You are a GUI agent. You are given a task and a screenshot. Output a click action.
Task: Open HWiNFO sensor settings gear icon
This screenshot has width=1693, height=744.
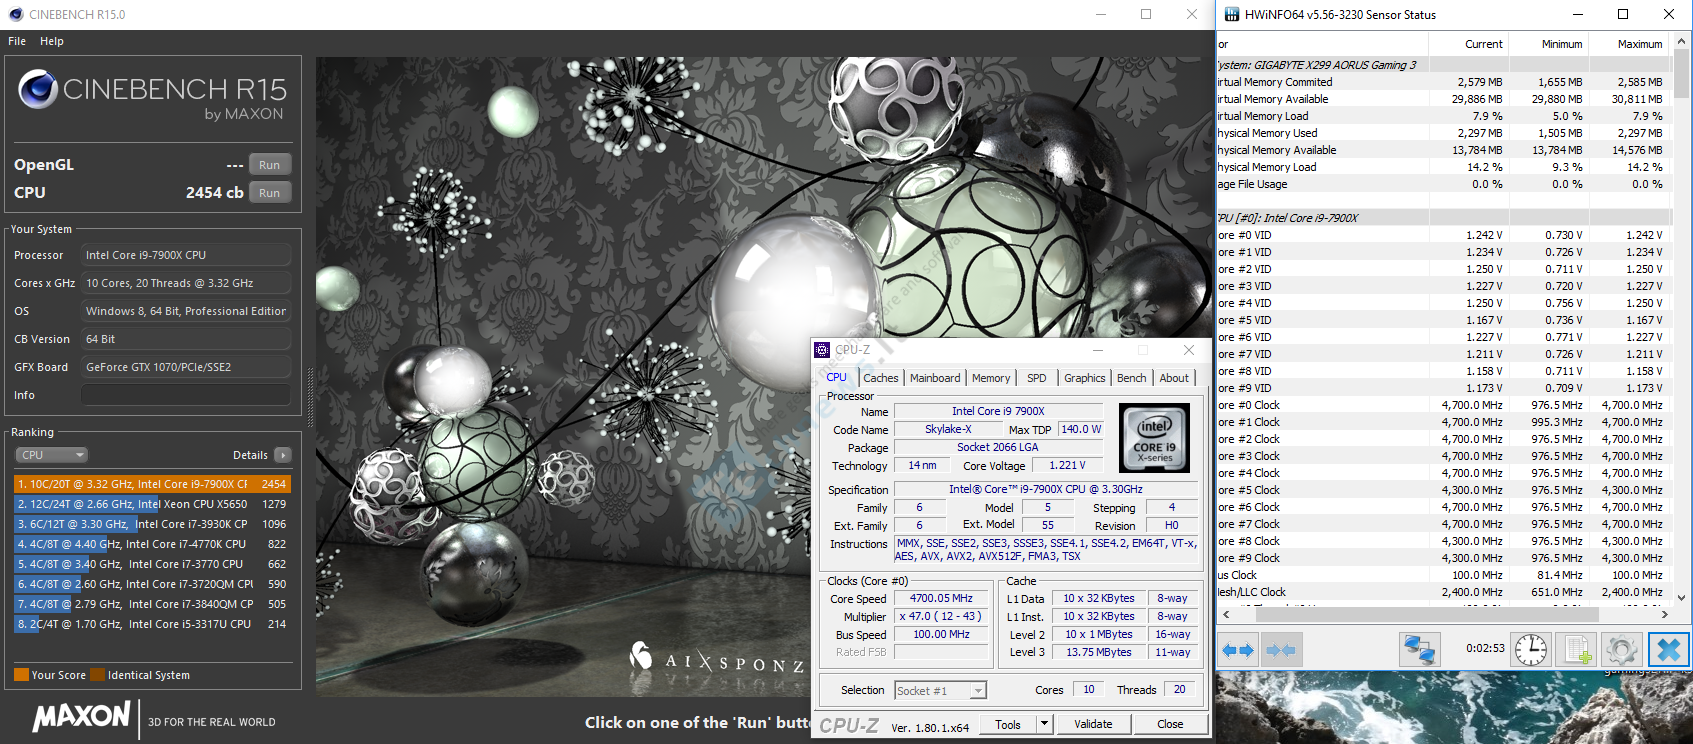coord(1622,650)
